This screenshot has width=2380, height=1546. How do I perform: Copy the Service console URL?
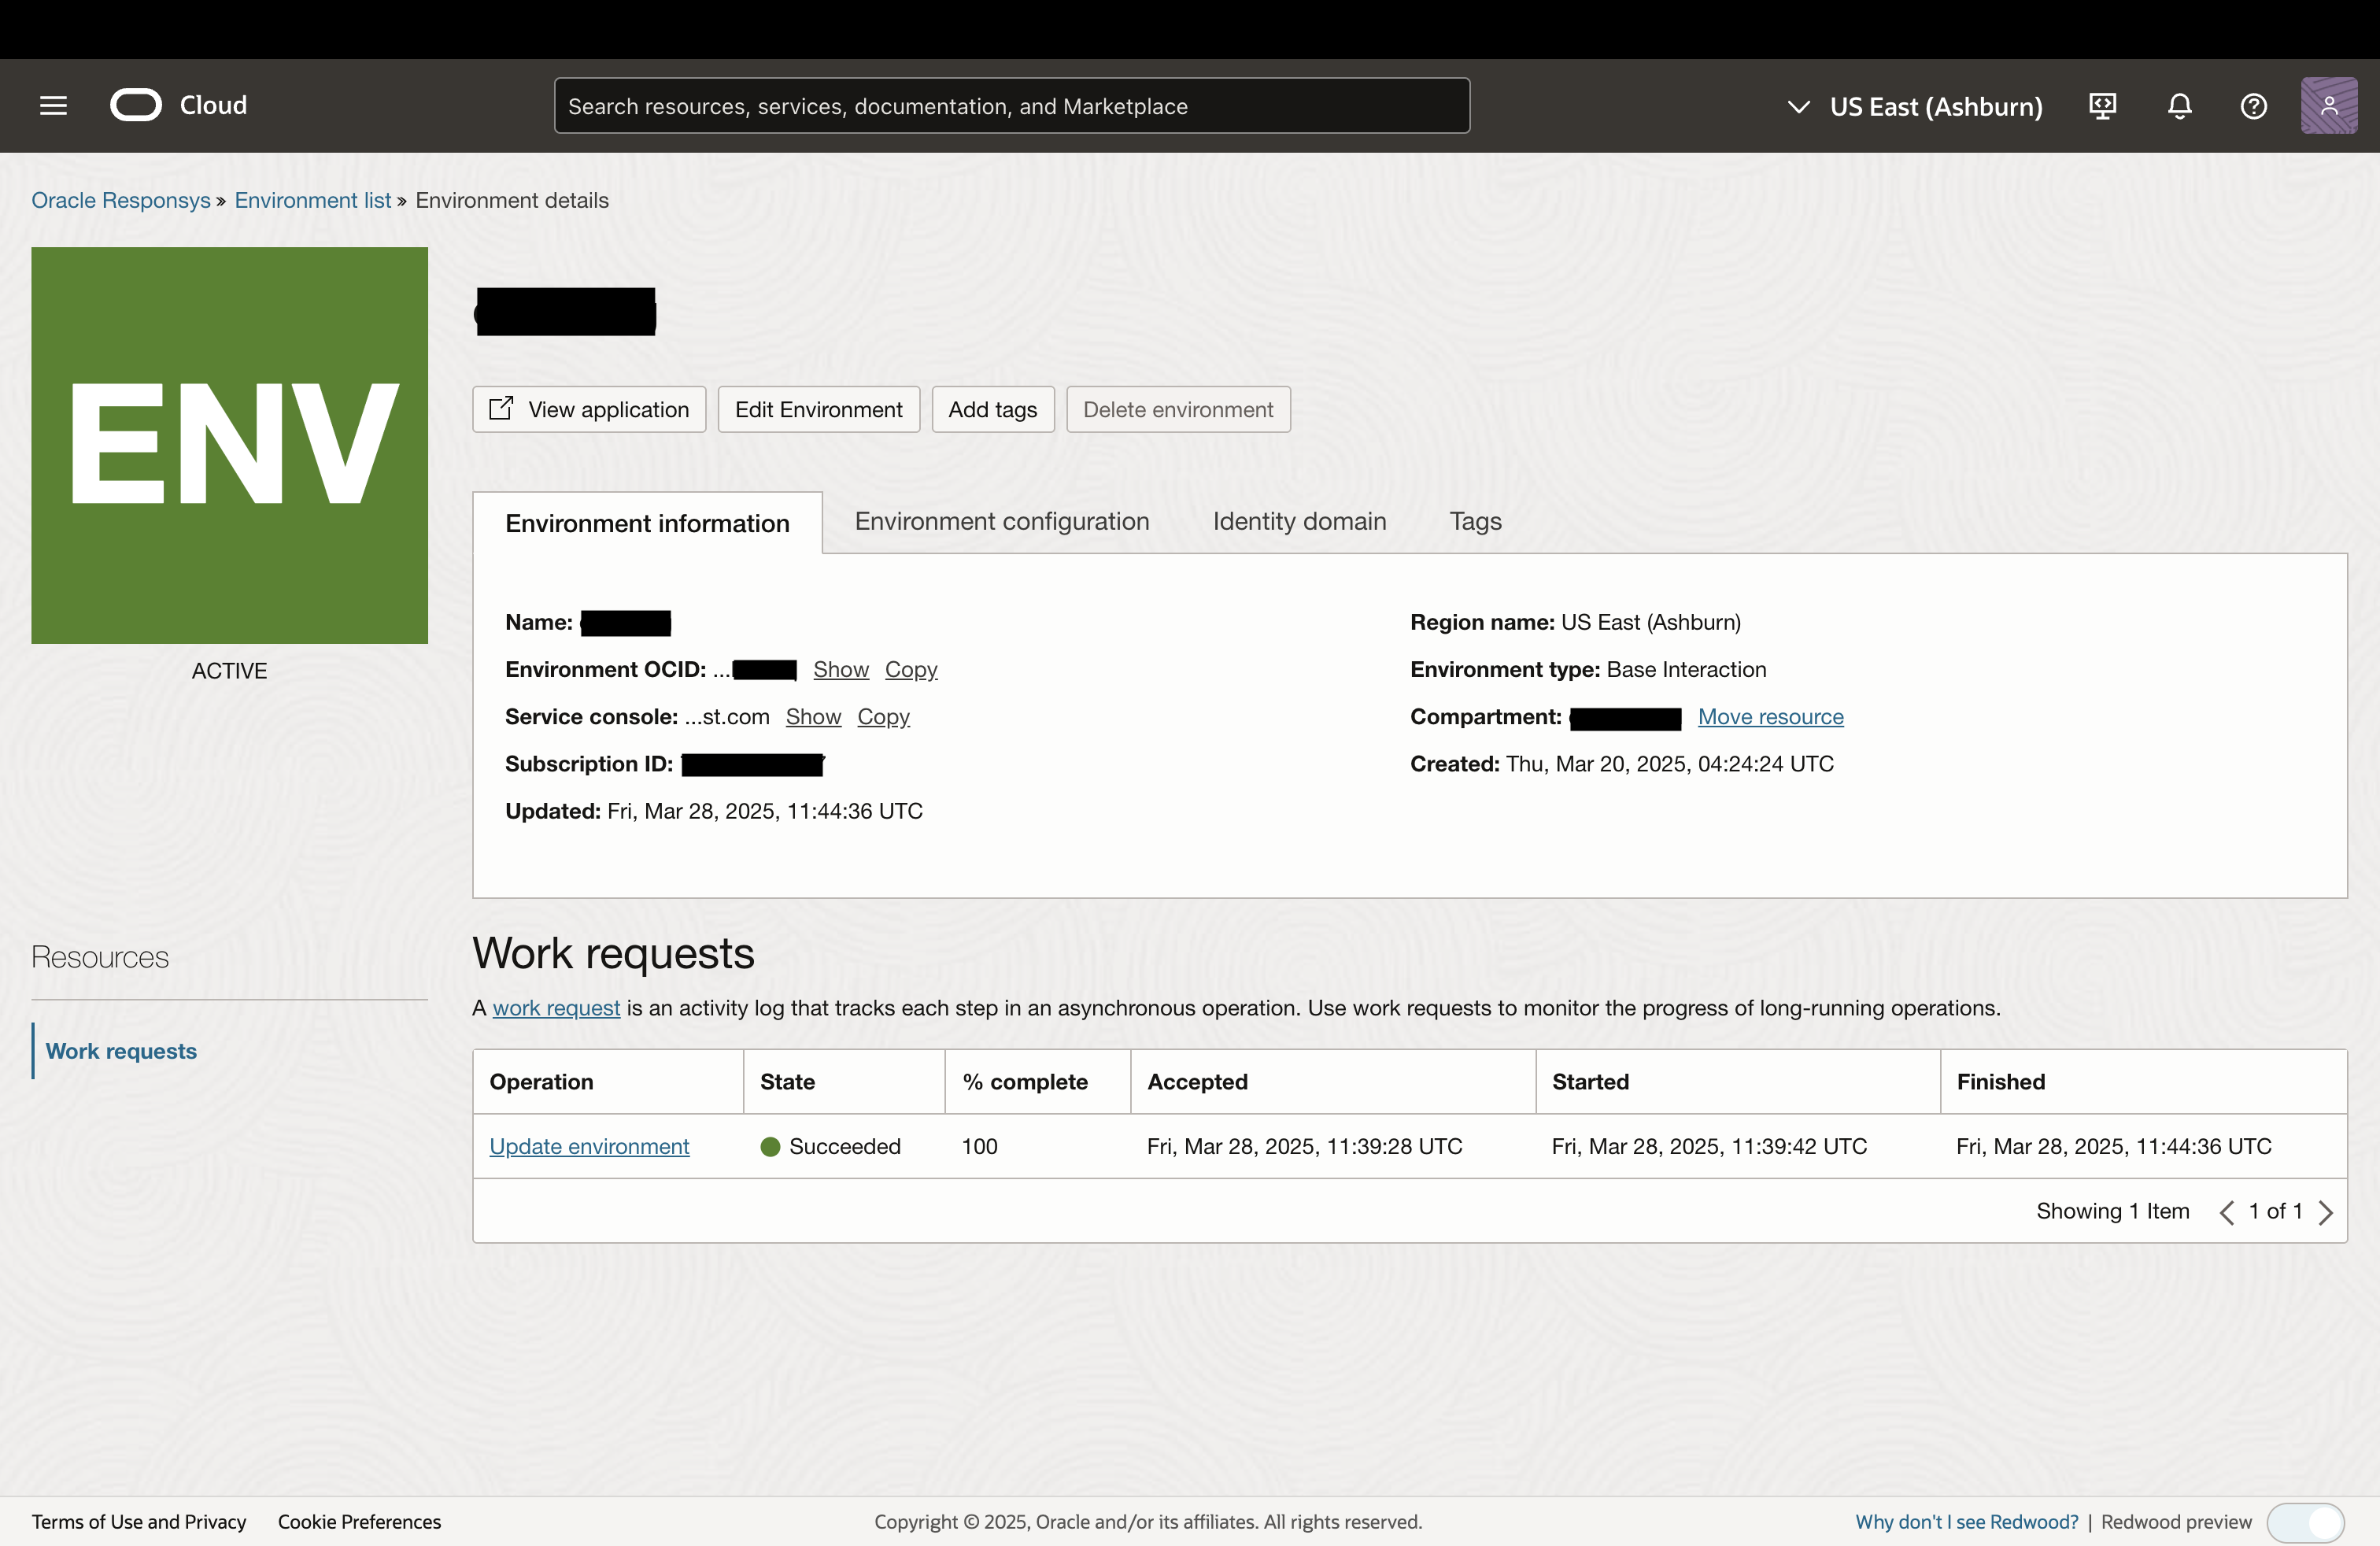pyautogui.click(x=883, y=717)
